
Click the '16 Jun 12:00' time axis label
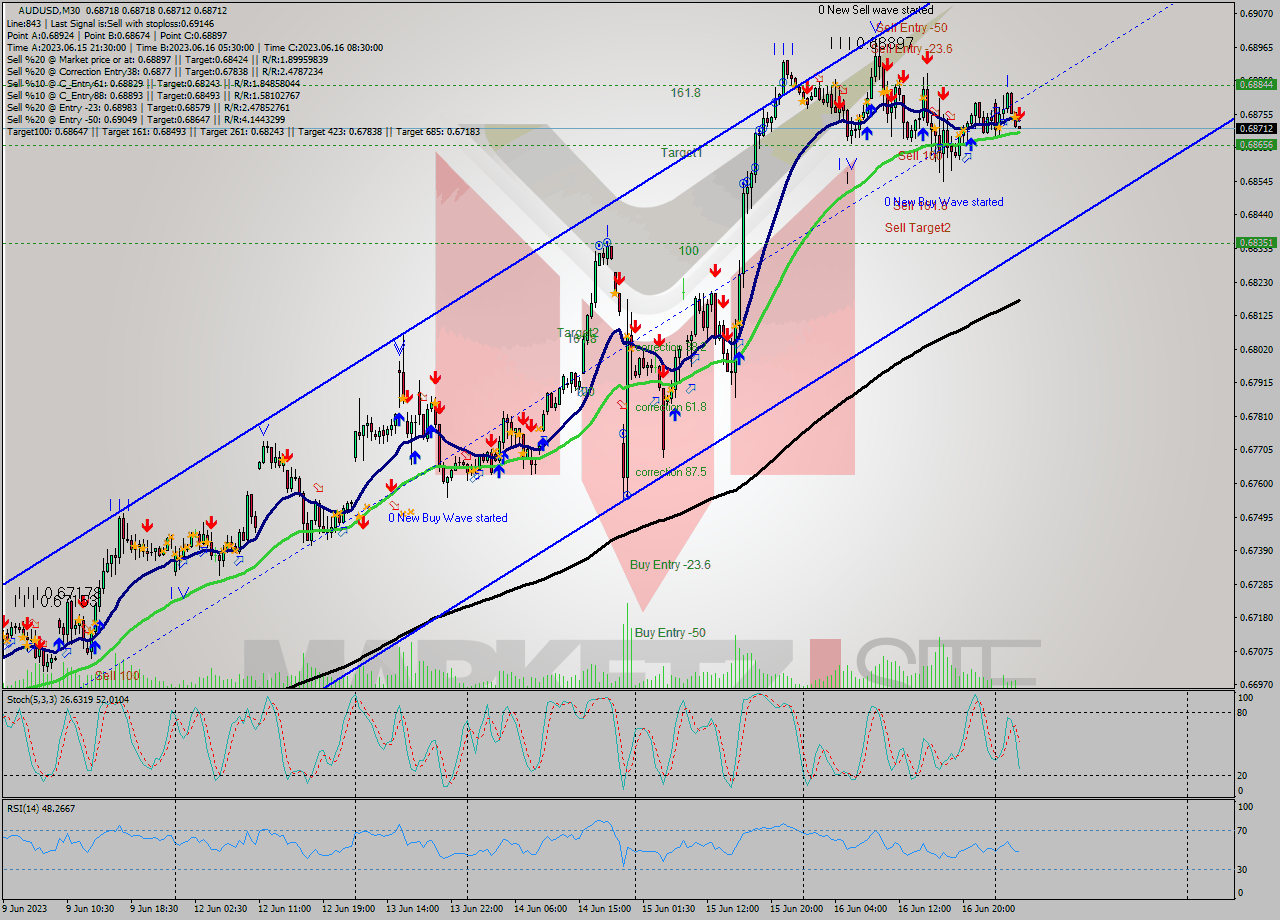pos(924,909)
